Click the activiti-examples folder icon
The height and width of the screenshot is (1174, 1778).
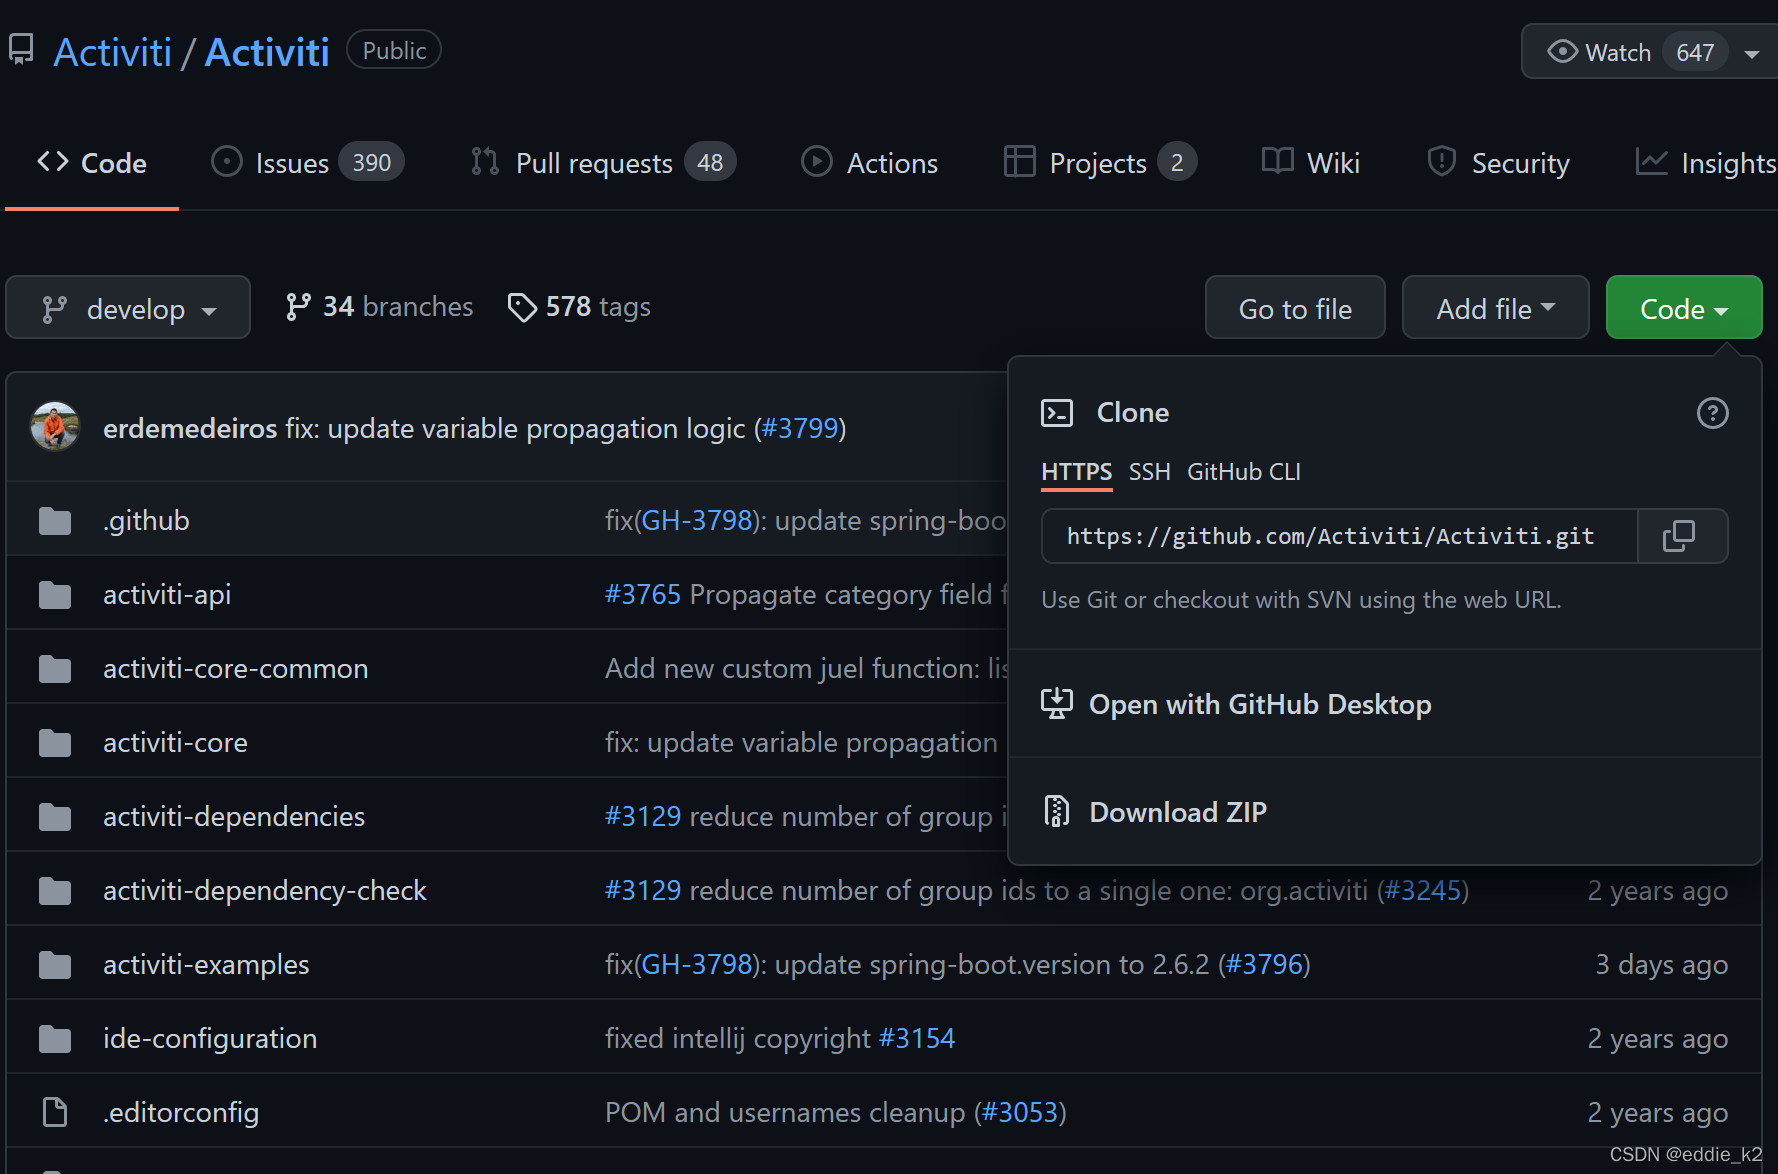[55, 965]
